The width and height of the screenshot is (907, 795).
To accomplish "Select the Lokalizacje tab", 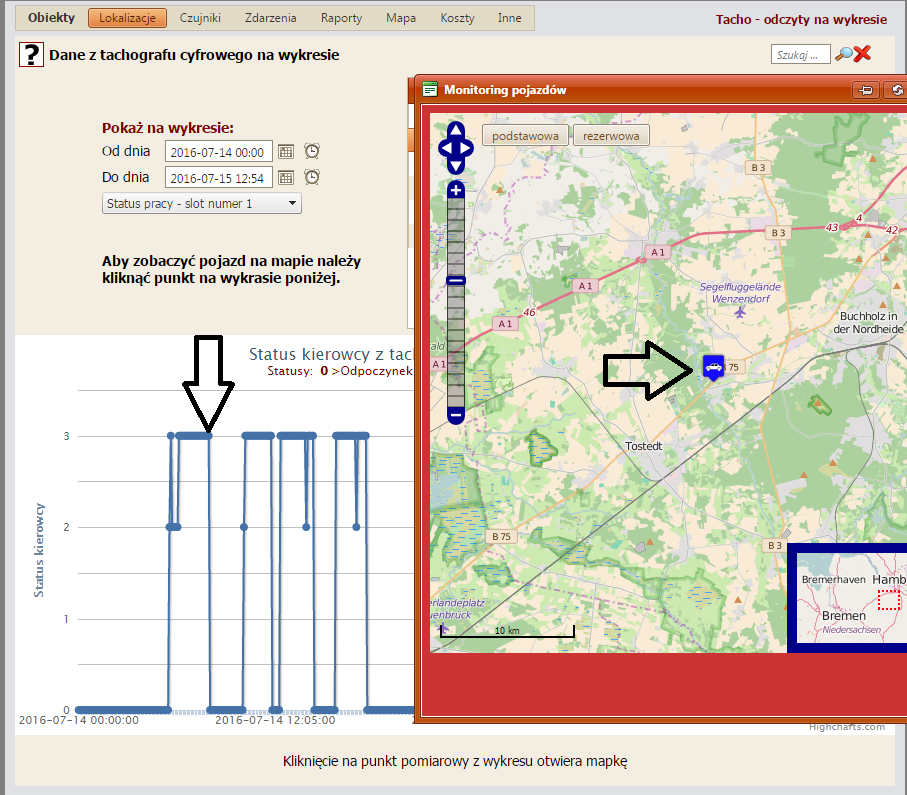I will [127, 18].
